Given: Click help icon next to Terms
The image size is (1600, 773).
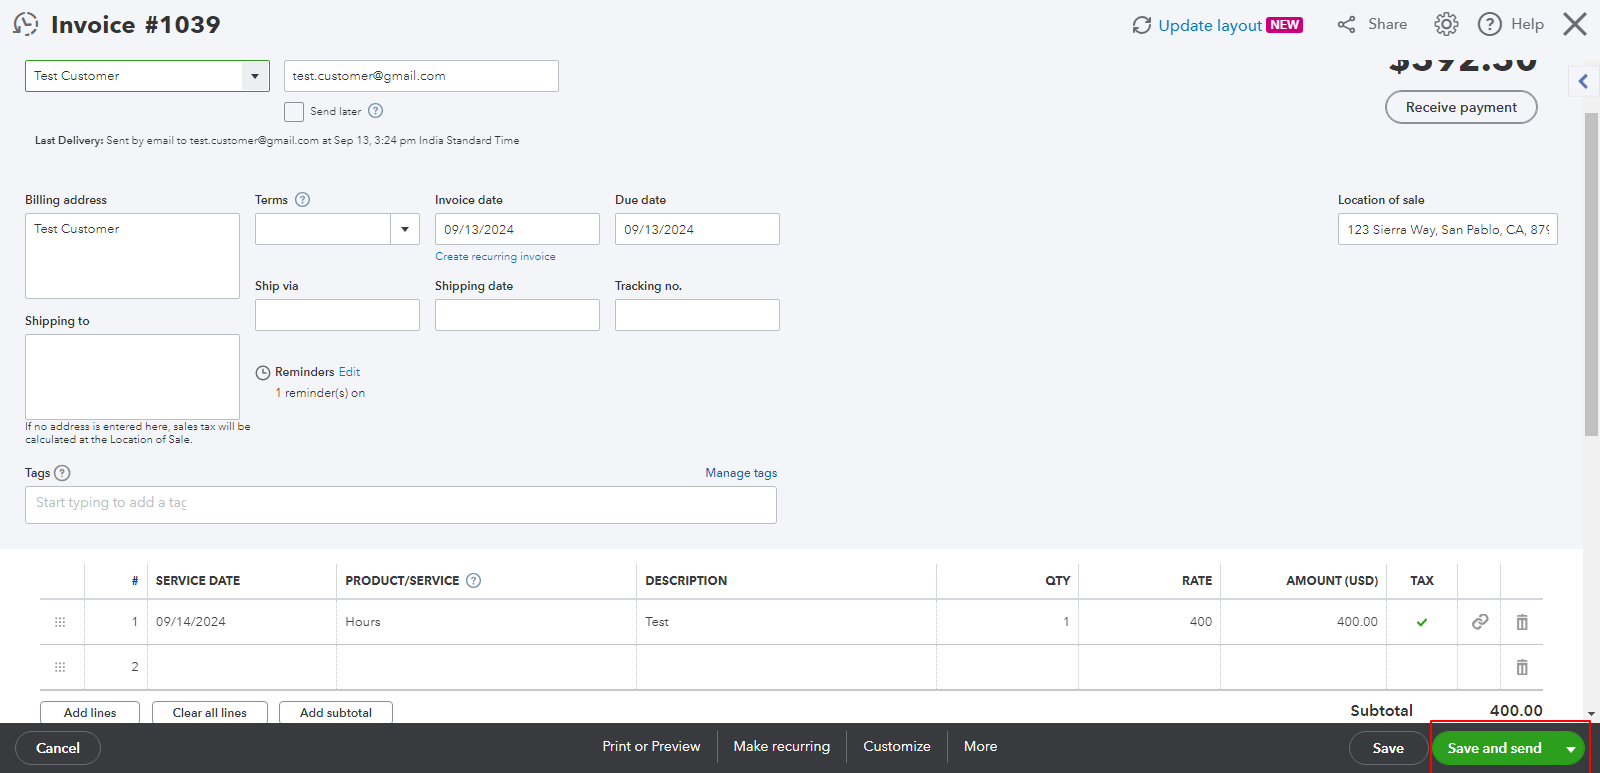Looking at the screenshot, I should point(303,200).
